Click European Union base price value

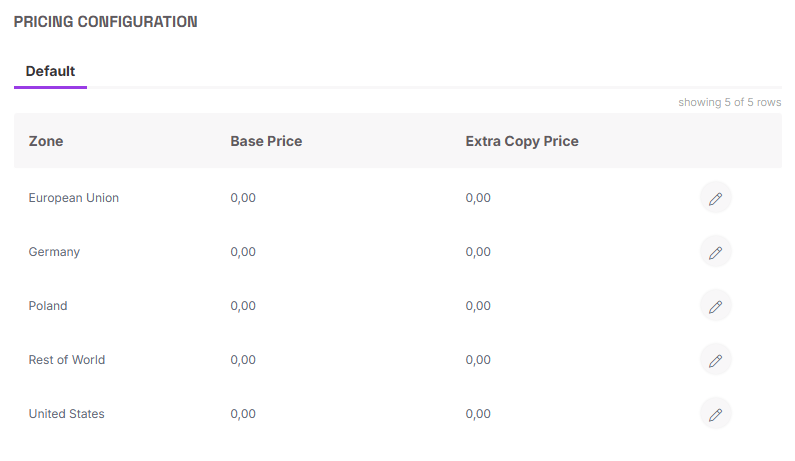coord(243,198)
